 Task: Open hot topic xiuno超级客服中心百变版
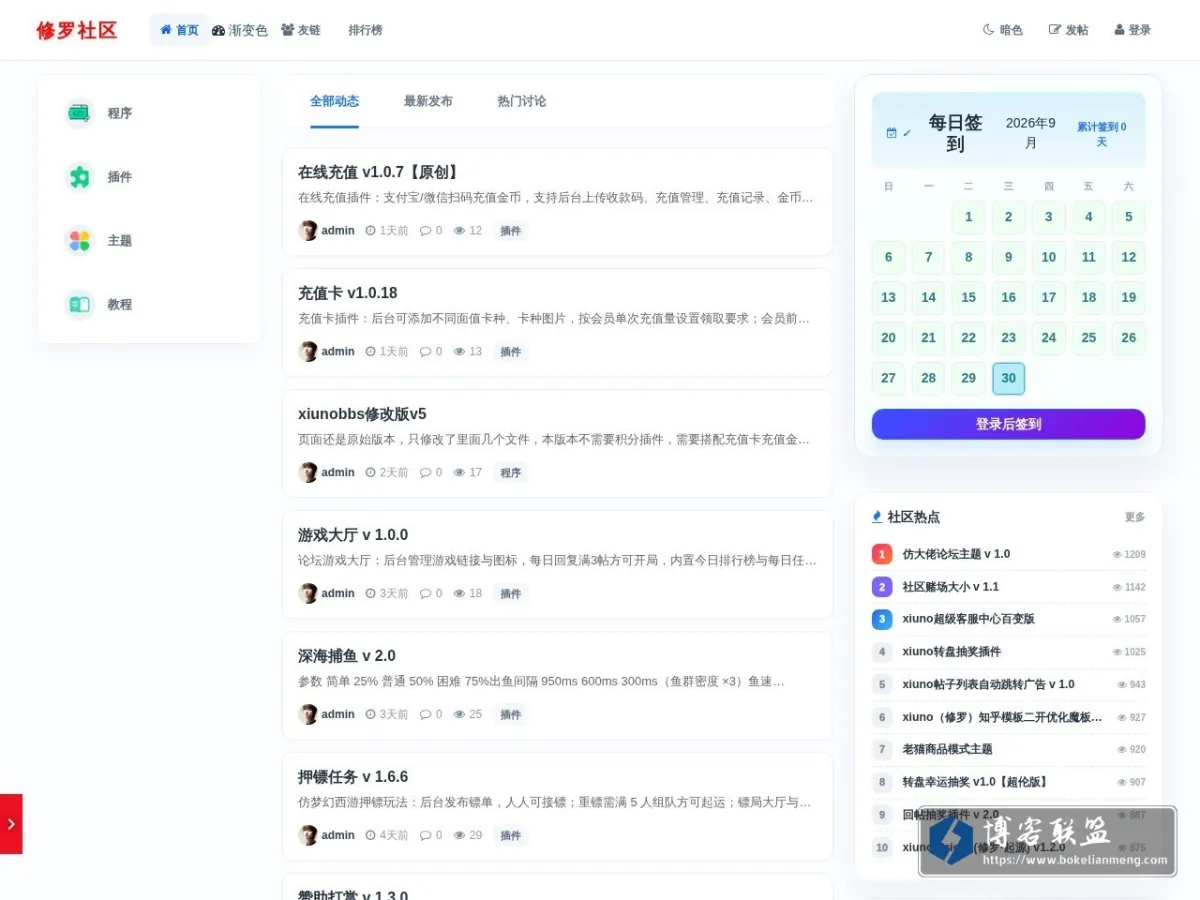click(968, 619)
